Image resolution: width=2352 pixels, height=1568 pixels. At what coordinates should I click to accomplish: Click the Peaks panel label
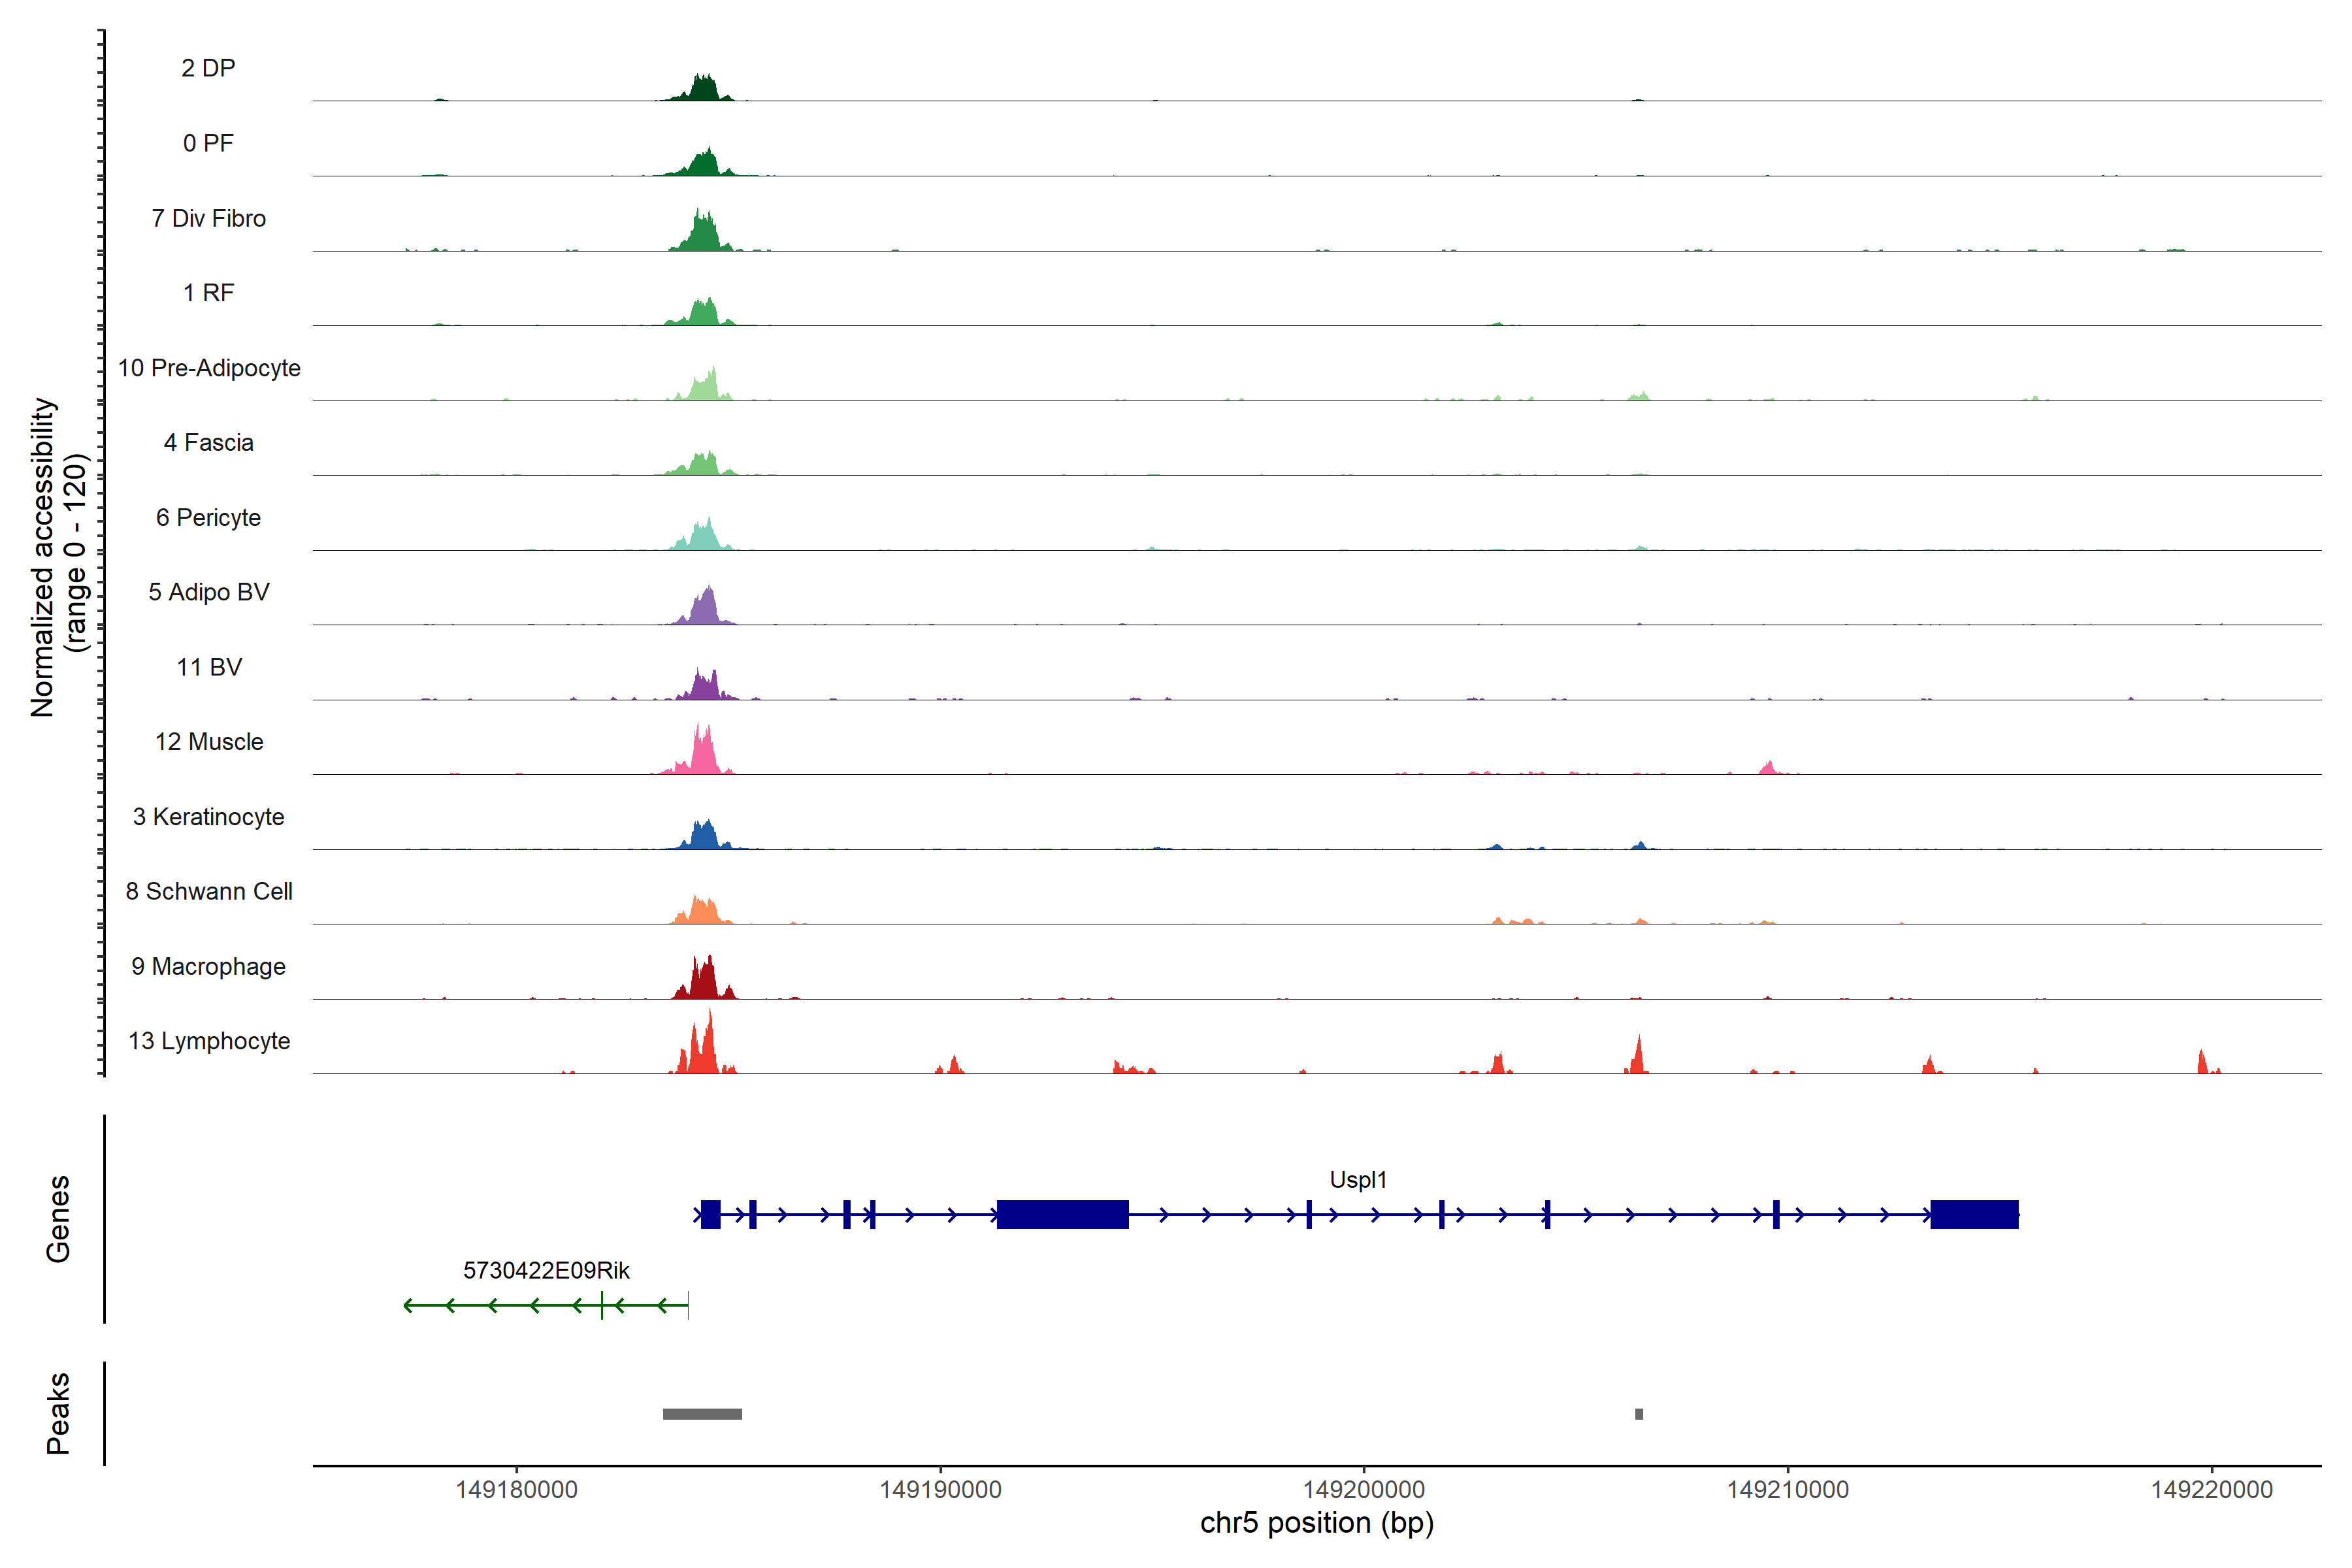[x=58, y=1413]
